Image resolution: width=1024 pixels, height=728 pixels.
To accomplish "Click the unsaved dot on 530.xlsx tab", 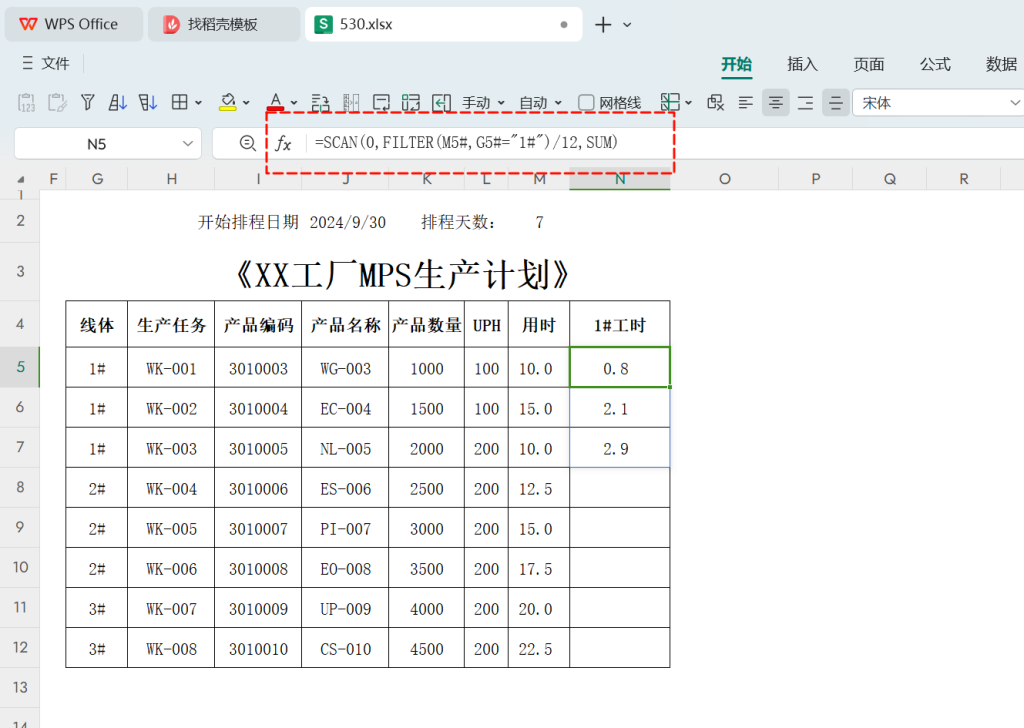I will pyautogui.click(x=564, y=25).
